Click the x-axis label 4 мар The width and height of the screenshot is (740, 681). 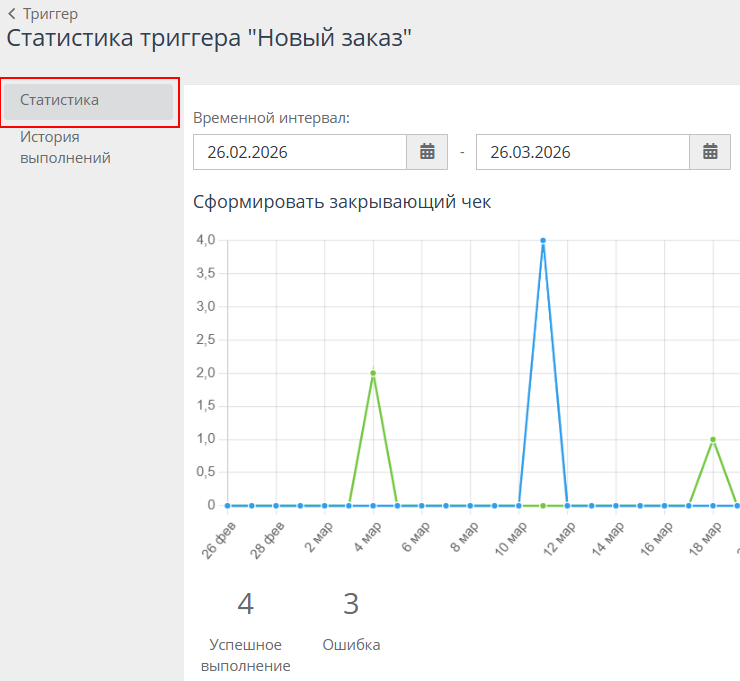[367, 537]
